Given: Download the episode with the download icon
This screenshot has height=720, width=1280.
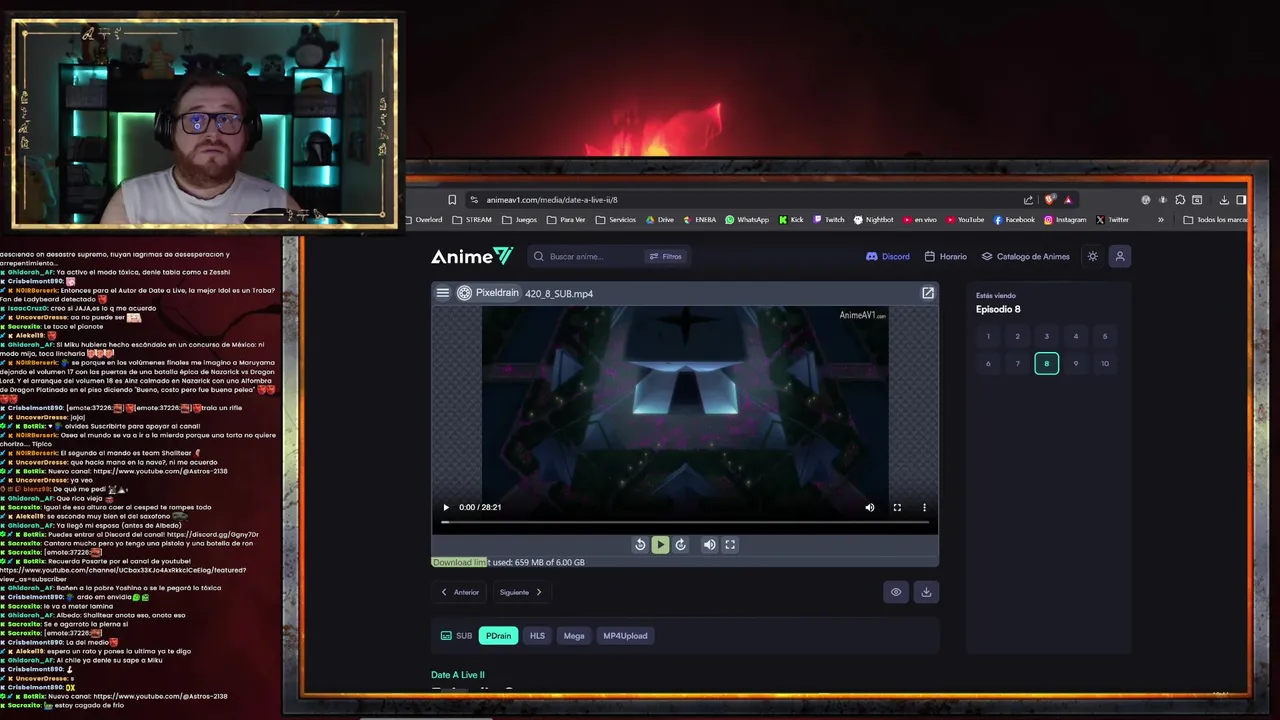Looking at the screenshot, I should [926, 592].
